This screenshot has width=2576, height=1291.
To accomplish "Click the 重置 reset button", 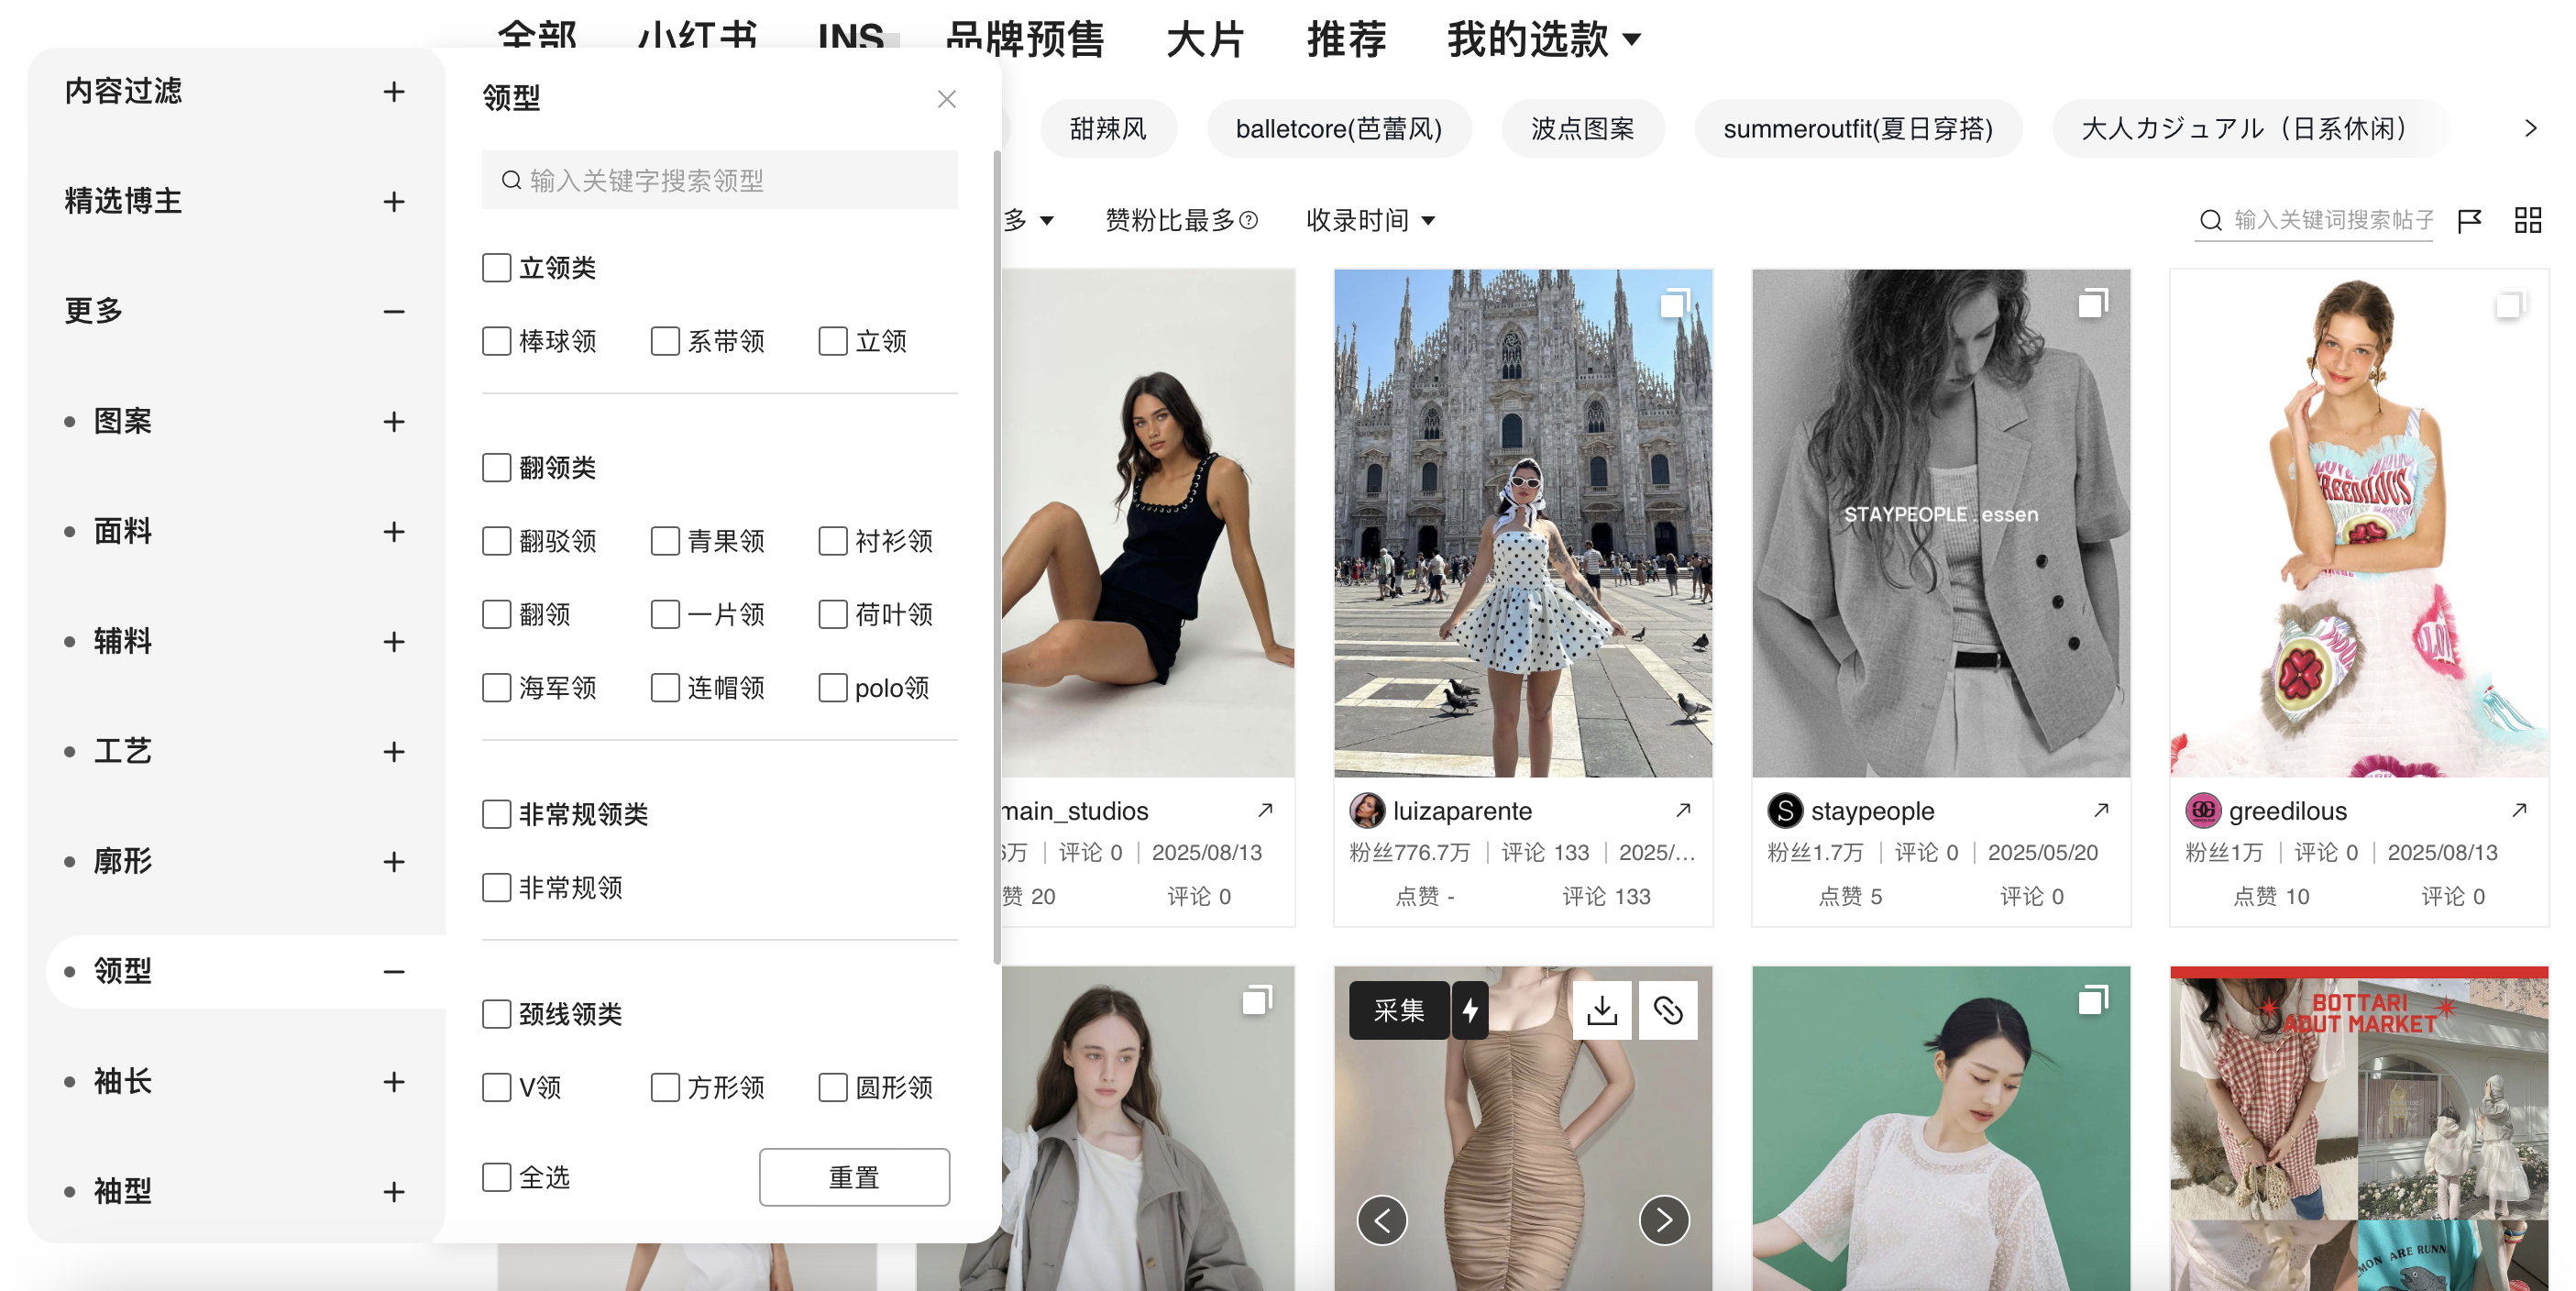I will point(854,1177).
